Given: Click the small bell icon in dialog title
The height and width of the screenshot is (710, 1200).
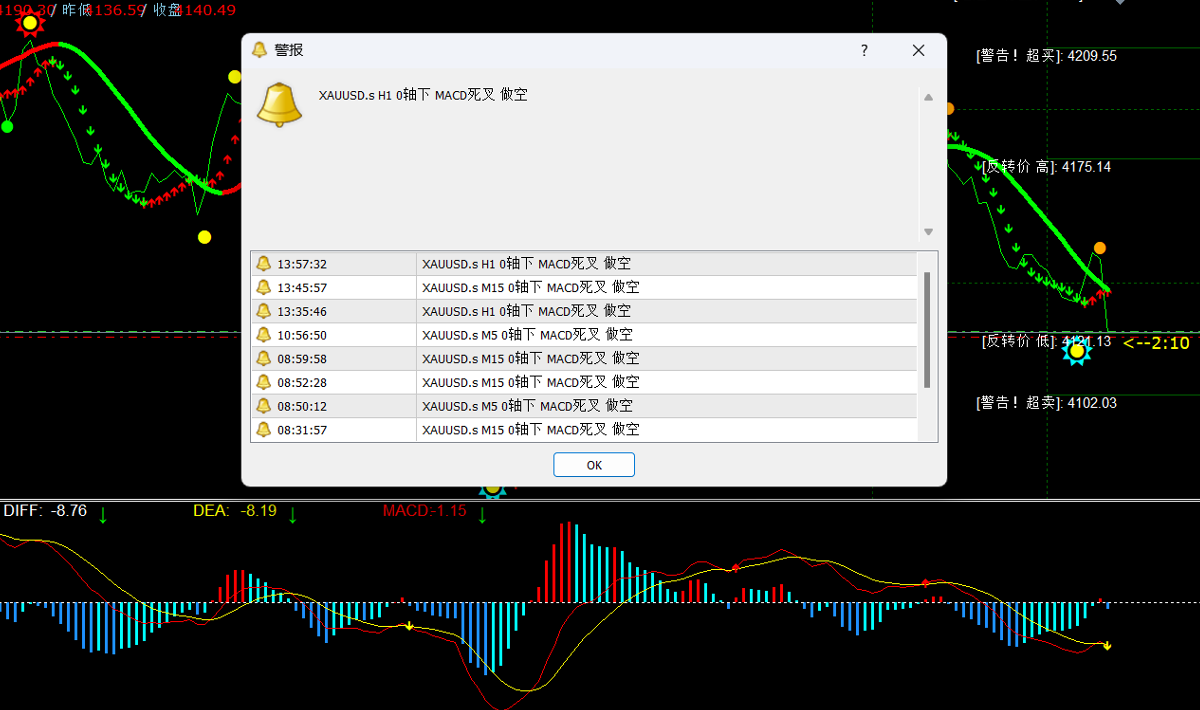Looking at the screenshot, I should (260, 50).
